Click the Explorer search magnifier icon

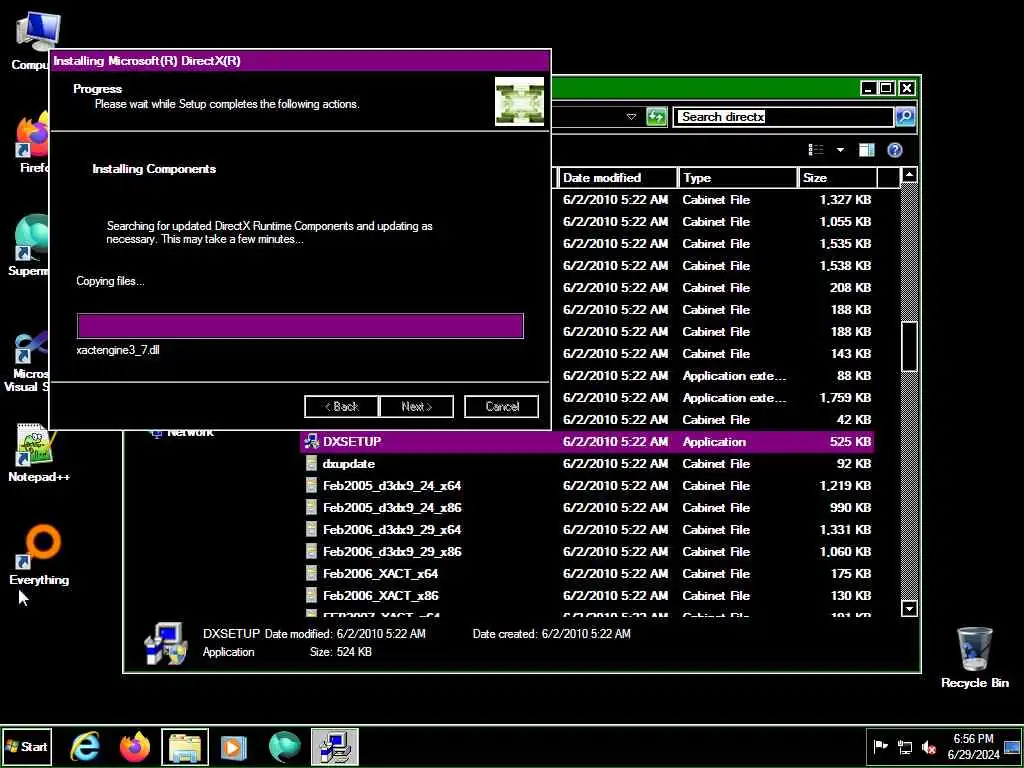(905, 117)
